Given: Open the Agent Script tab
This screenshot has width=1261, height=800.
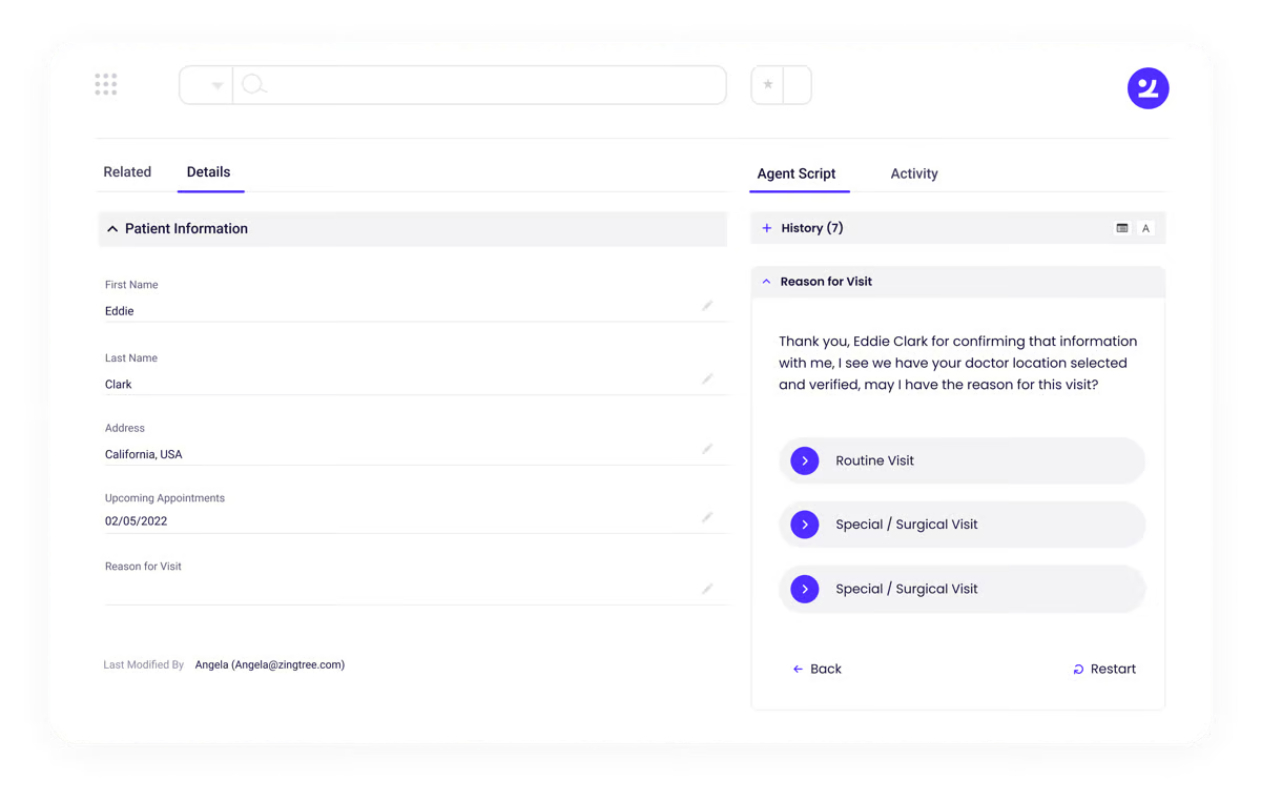Looking at the screenshot, I should click(x=797, y=173).
